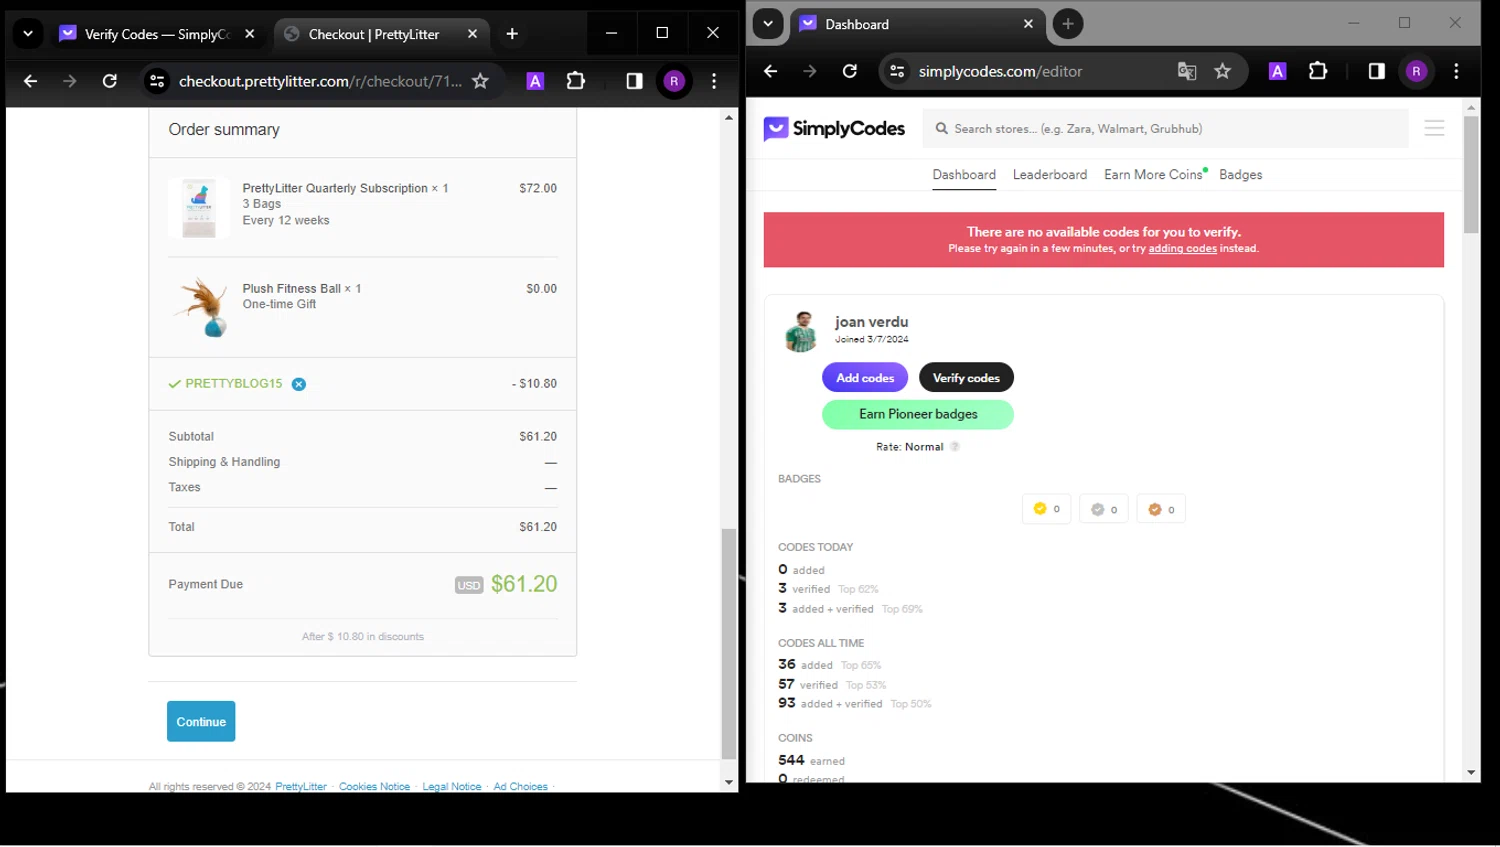This screenshot has width=1500, height=847.
Task: Open Cookies Notice link
Action: coord(374,787)
